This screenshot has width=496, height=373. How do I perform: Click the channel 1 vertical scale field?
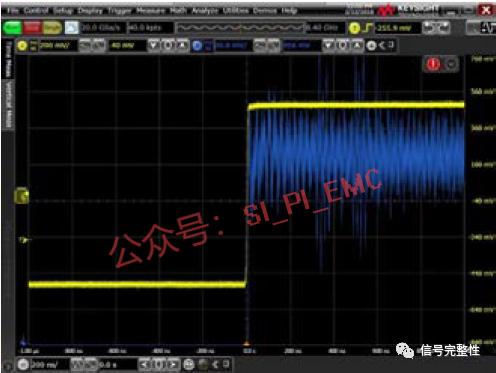[x=58, y=45]
